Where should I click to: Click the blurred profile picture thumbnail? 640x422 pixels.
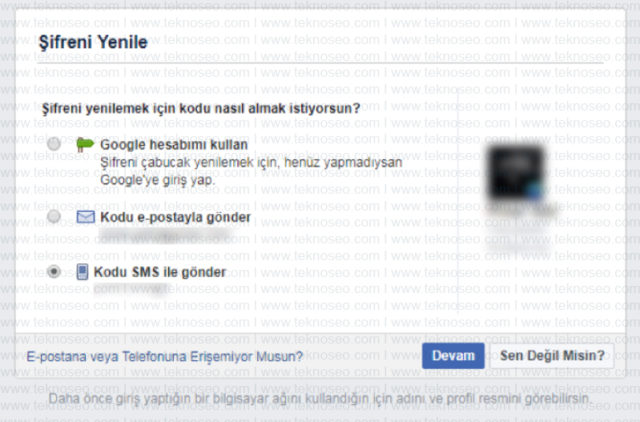point(516,173)
